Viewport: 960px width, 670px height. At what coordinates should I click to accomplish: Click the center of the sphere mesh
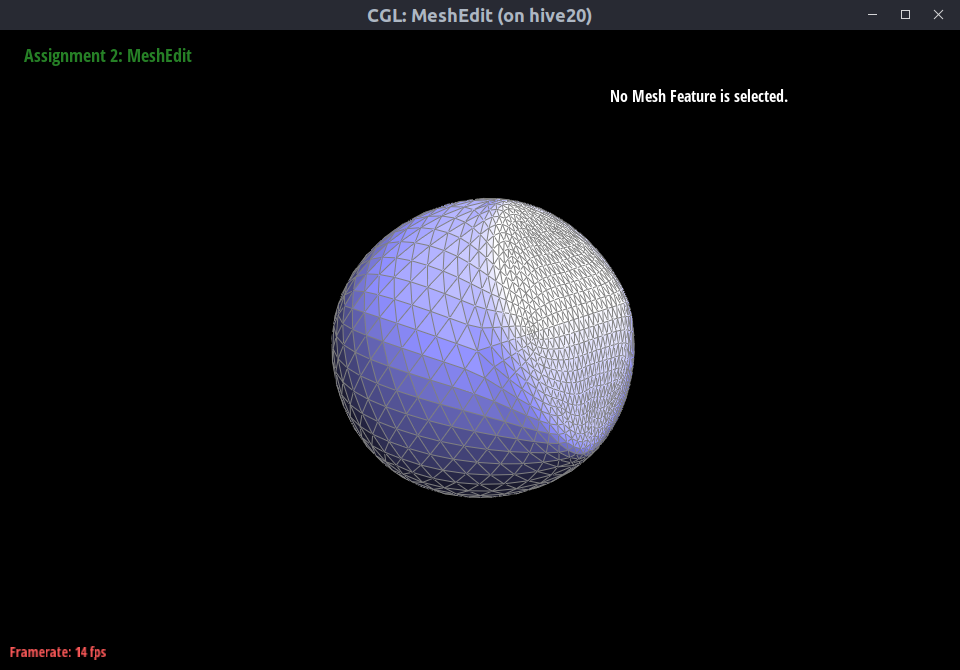[x=483, y=347]
